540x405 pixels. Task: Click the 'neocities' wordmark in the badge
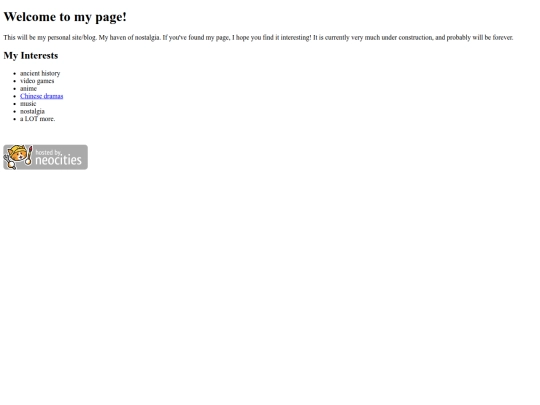click(59, 160)
